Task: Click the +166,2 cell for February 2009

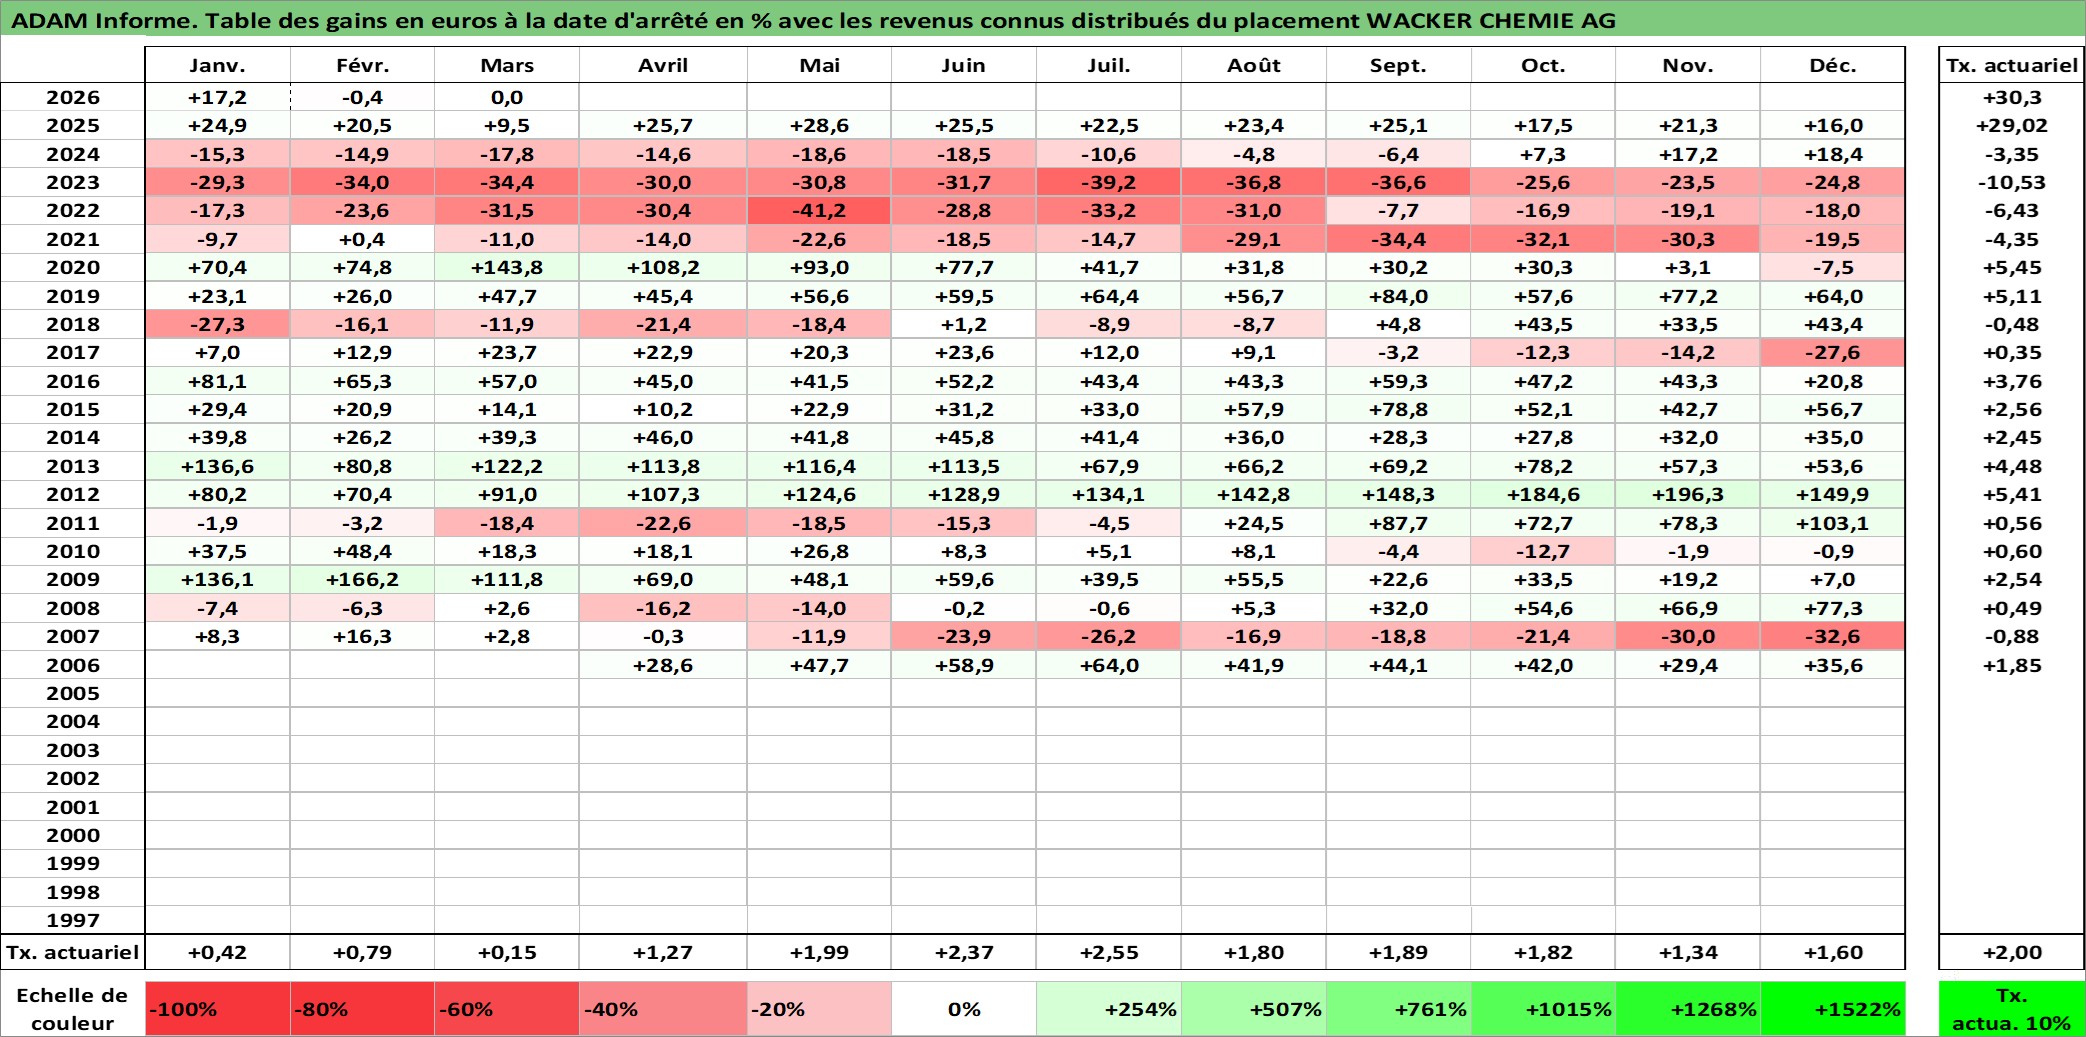Action: [362, 579]
